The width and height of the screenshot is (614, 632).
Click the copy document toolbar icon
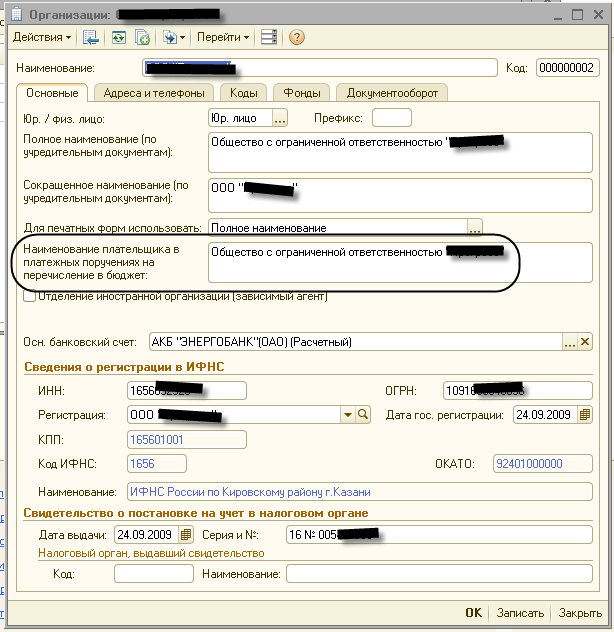[x=143, y=38]
